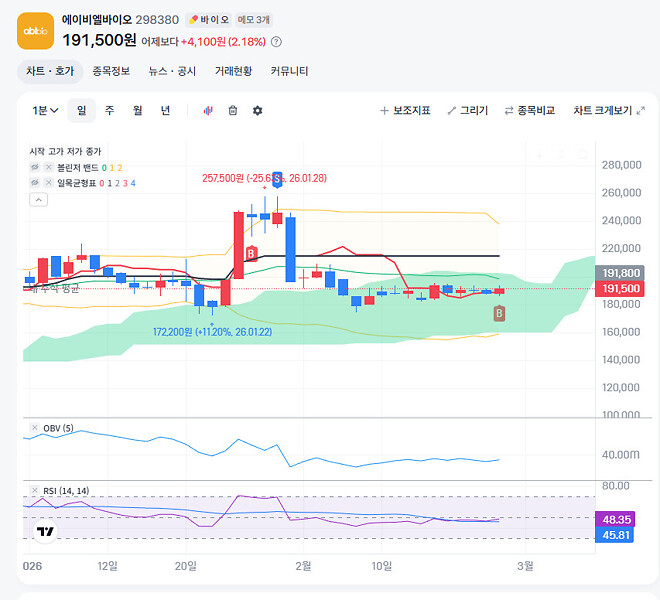Click the stock code 298380
The image size is (660, 600).
[x=157, y=19]
